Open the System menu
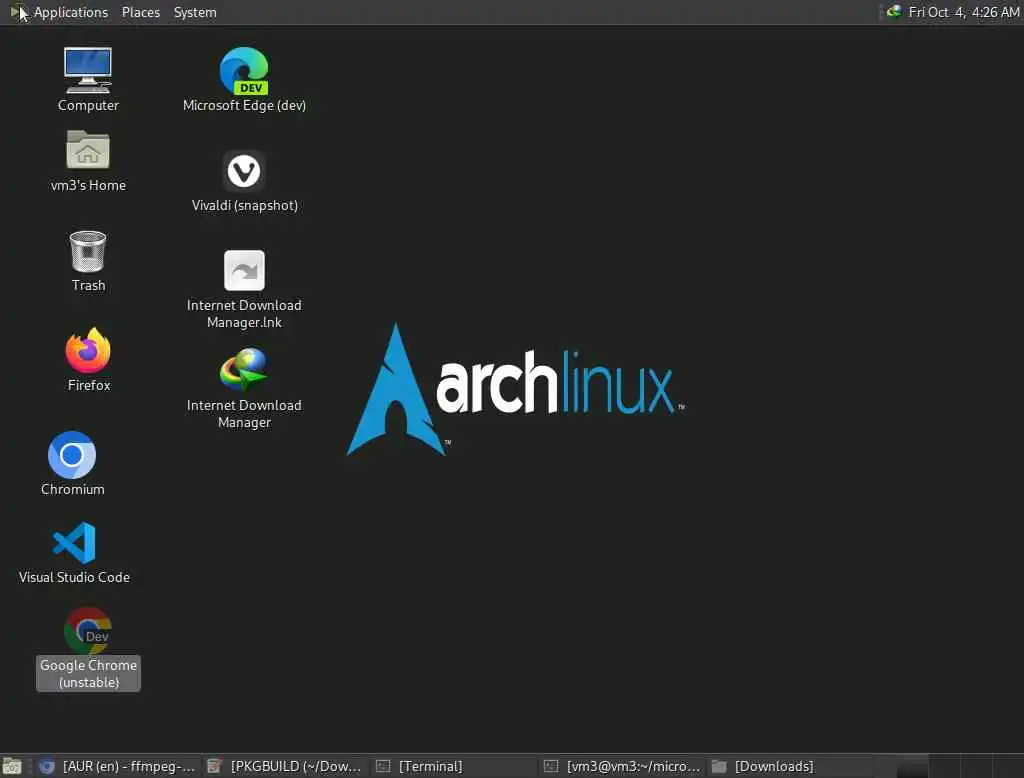1024x778 pixels. (x=195, y=12)
